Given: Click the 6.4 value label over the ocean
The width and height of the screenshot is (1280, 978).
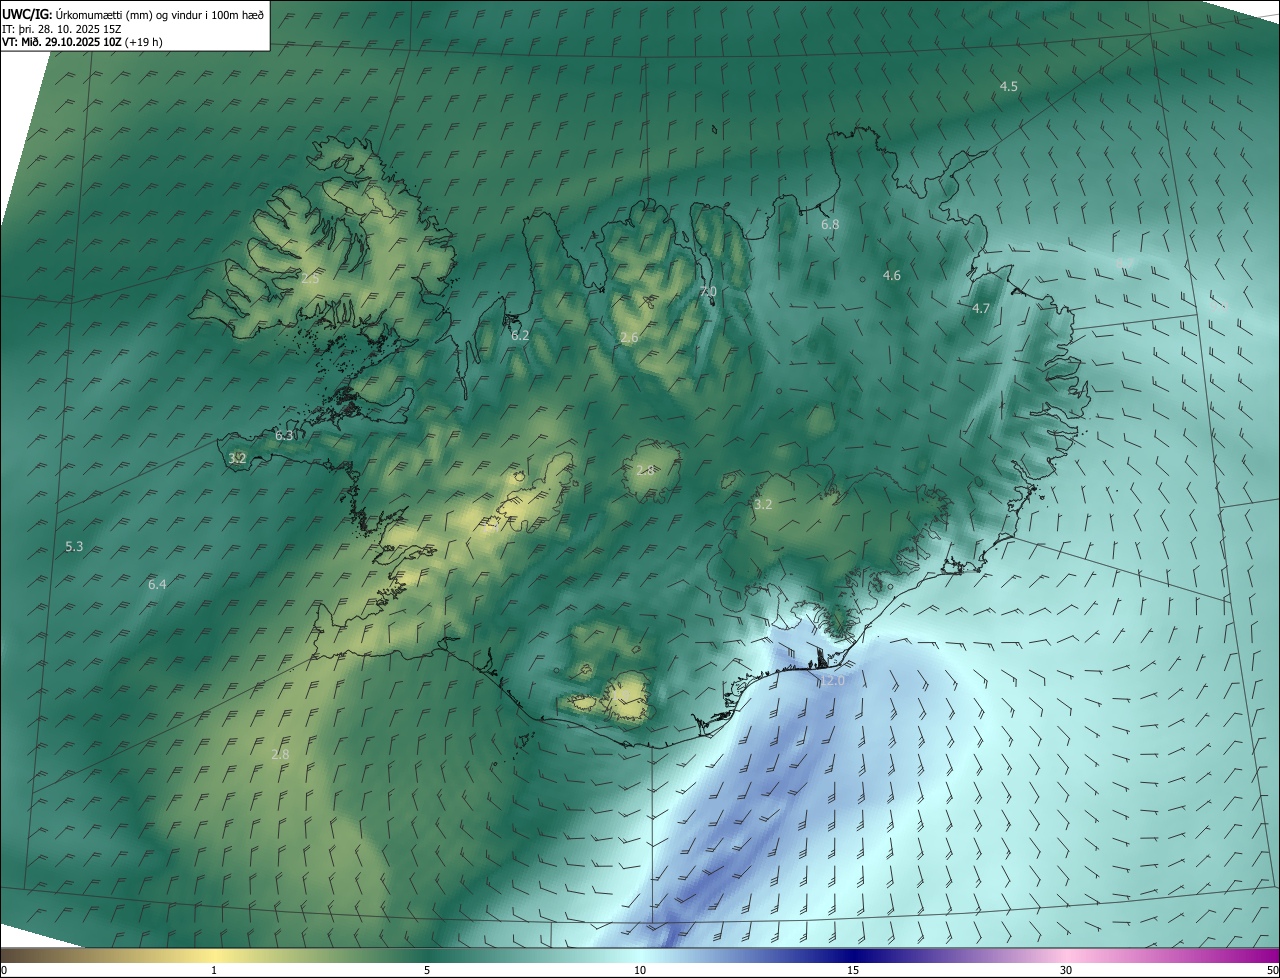Looking at the screenshot, I should coord(157,585).
